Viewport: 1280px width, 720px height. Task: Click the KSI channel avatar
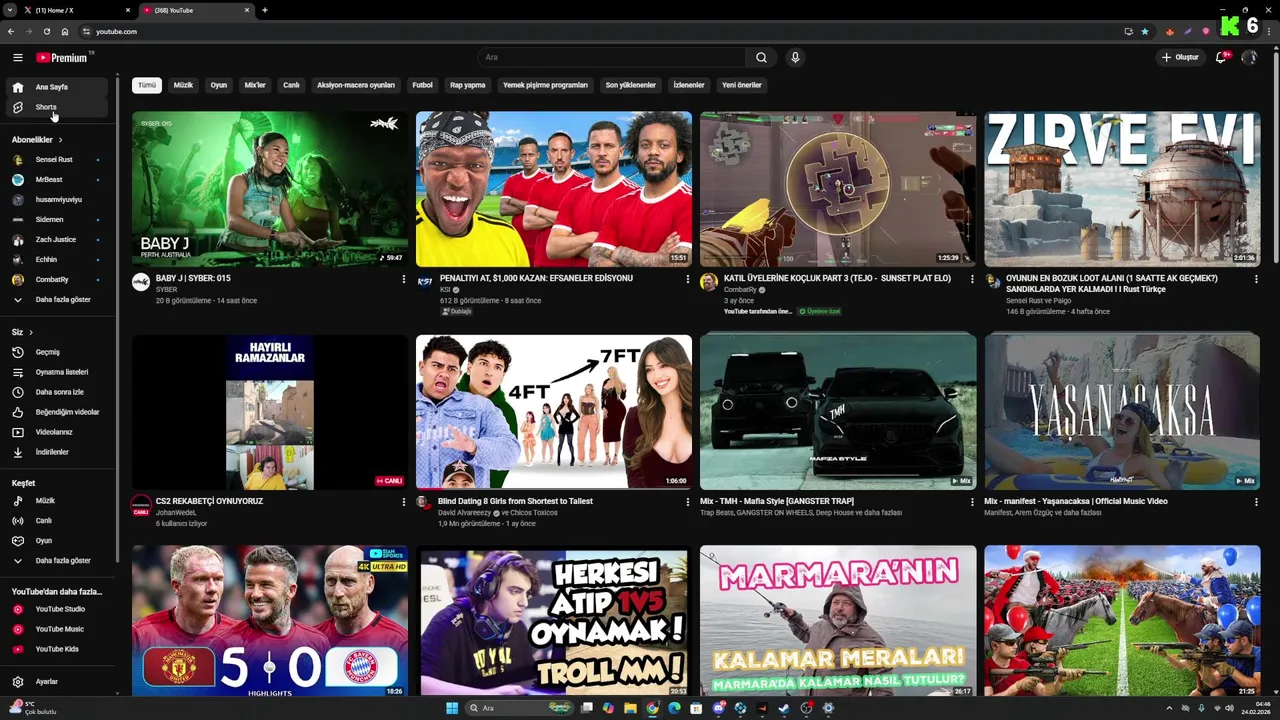pos(425,282)
